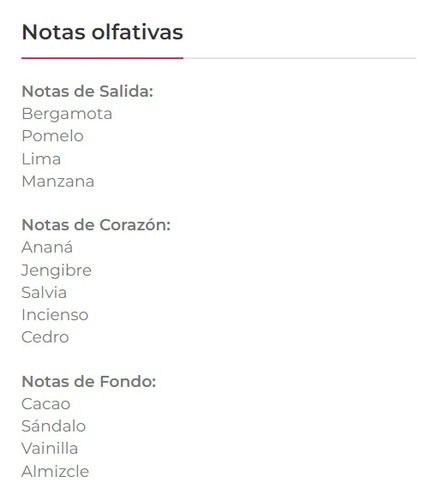Select the Manzana entry

pyautogui.click(x=58, y=181)
